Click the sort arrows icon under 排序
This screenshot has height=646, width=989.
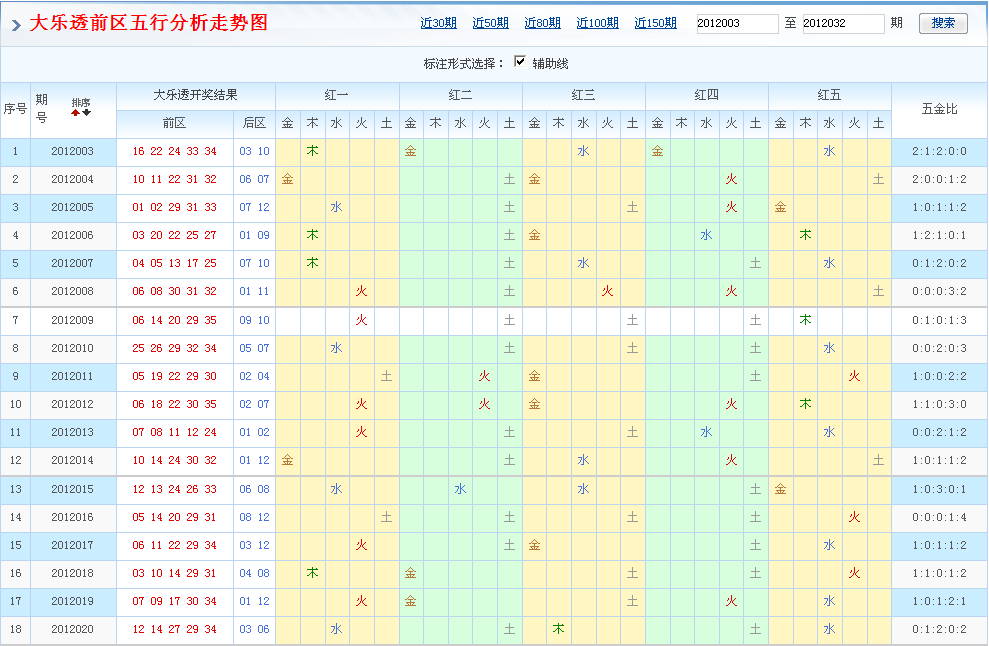(x=81, y=112)
